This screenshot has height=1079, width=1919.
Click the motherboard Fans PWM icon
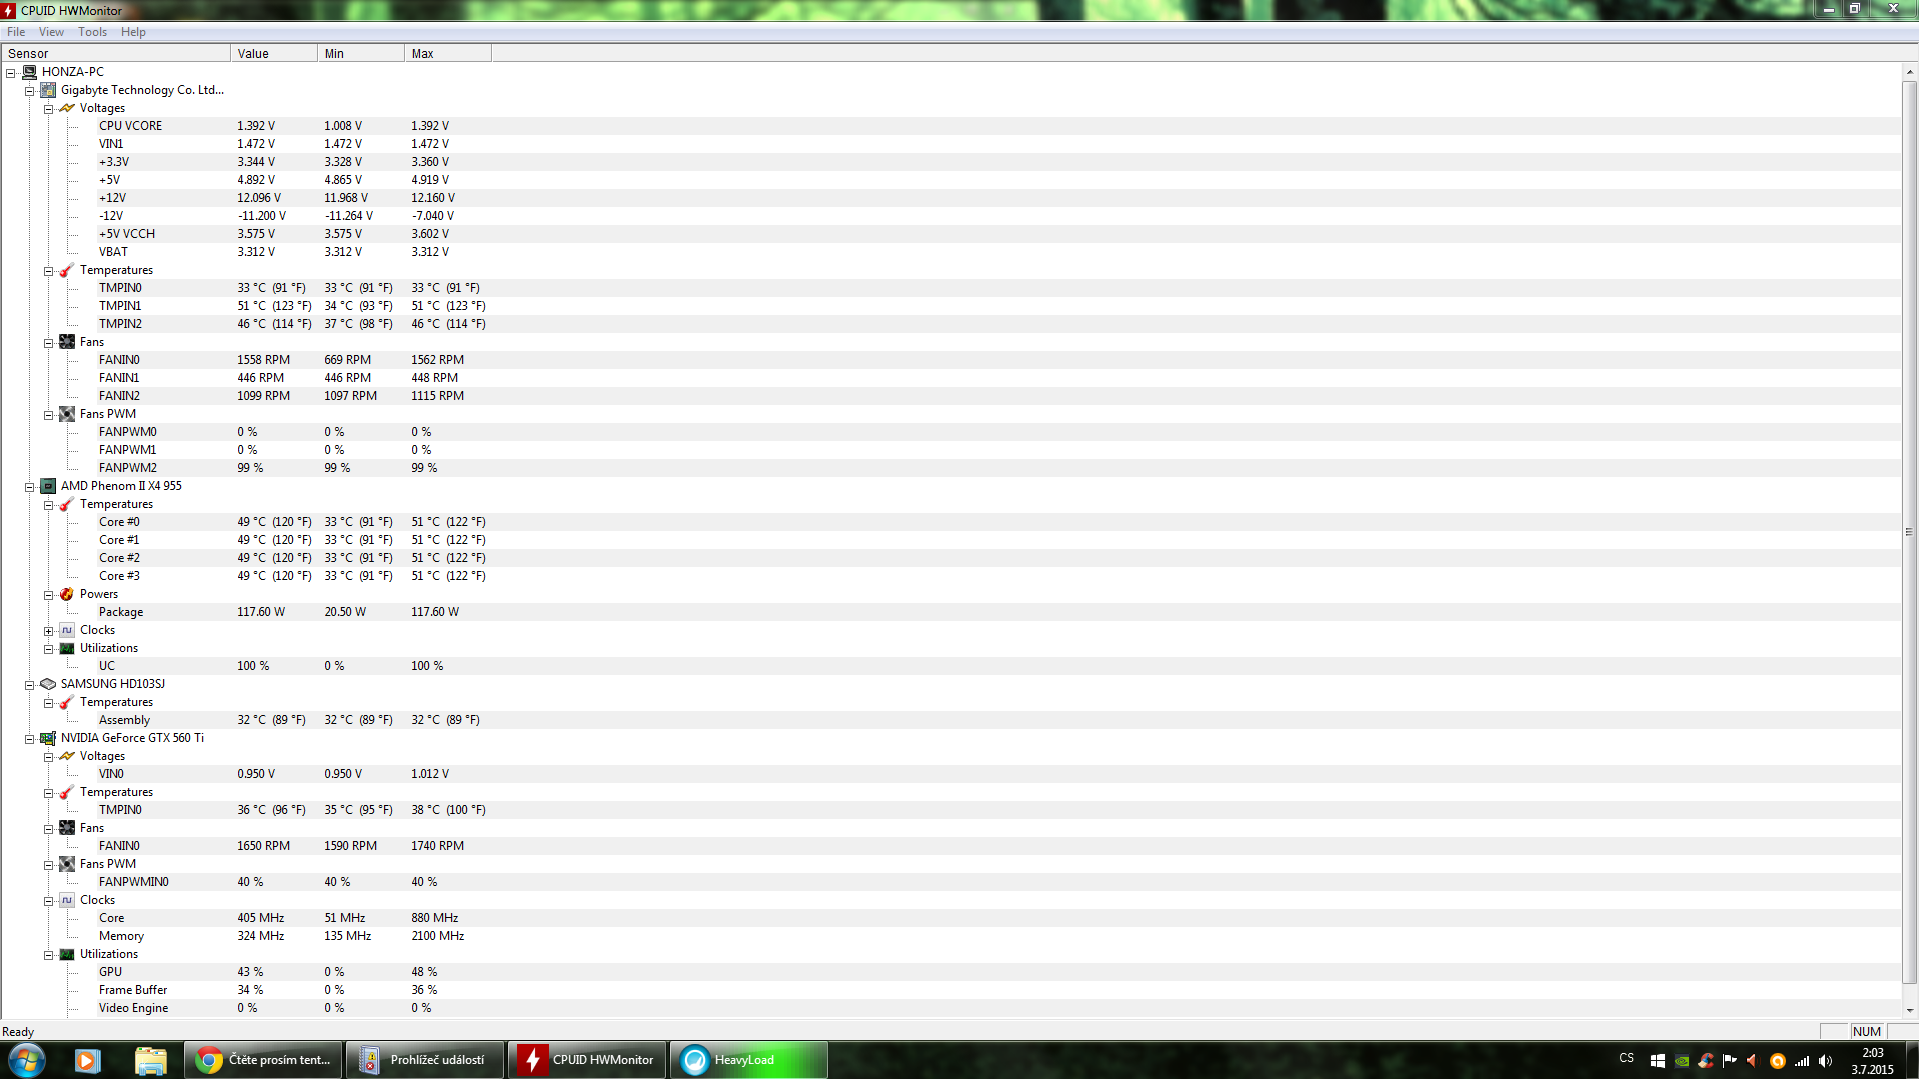(67, 414)
